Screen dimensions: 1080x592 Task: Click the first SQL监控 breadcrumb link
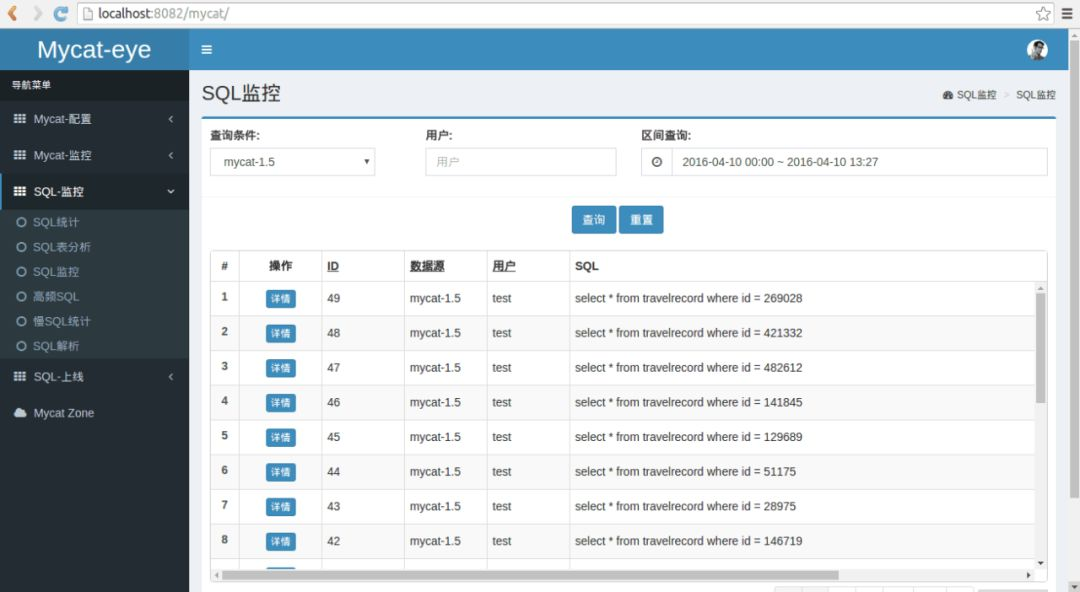coord(976,95)
